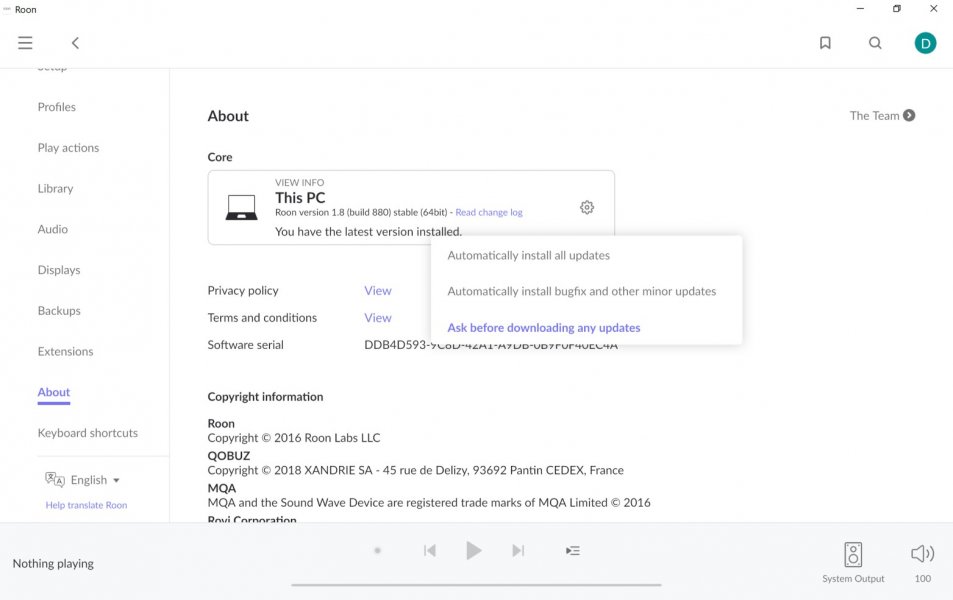Open Extensions settings tab
This screenshot has width=953, height=600.
click(66, 351)
